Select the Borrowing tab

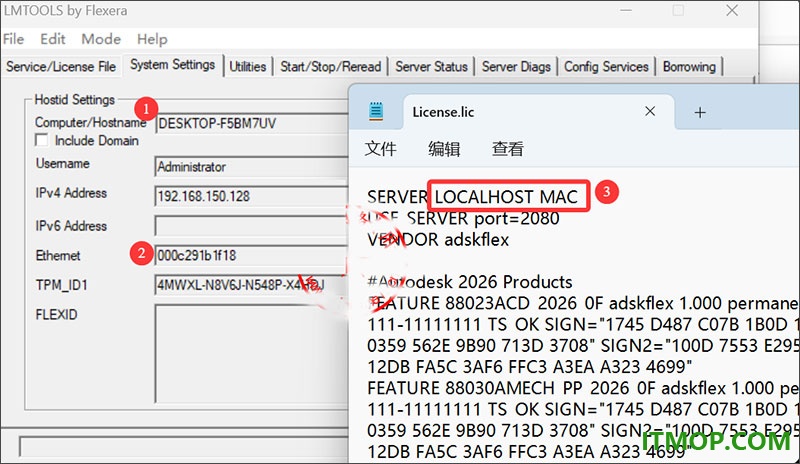(689, 66)
